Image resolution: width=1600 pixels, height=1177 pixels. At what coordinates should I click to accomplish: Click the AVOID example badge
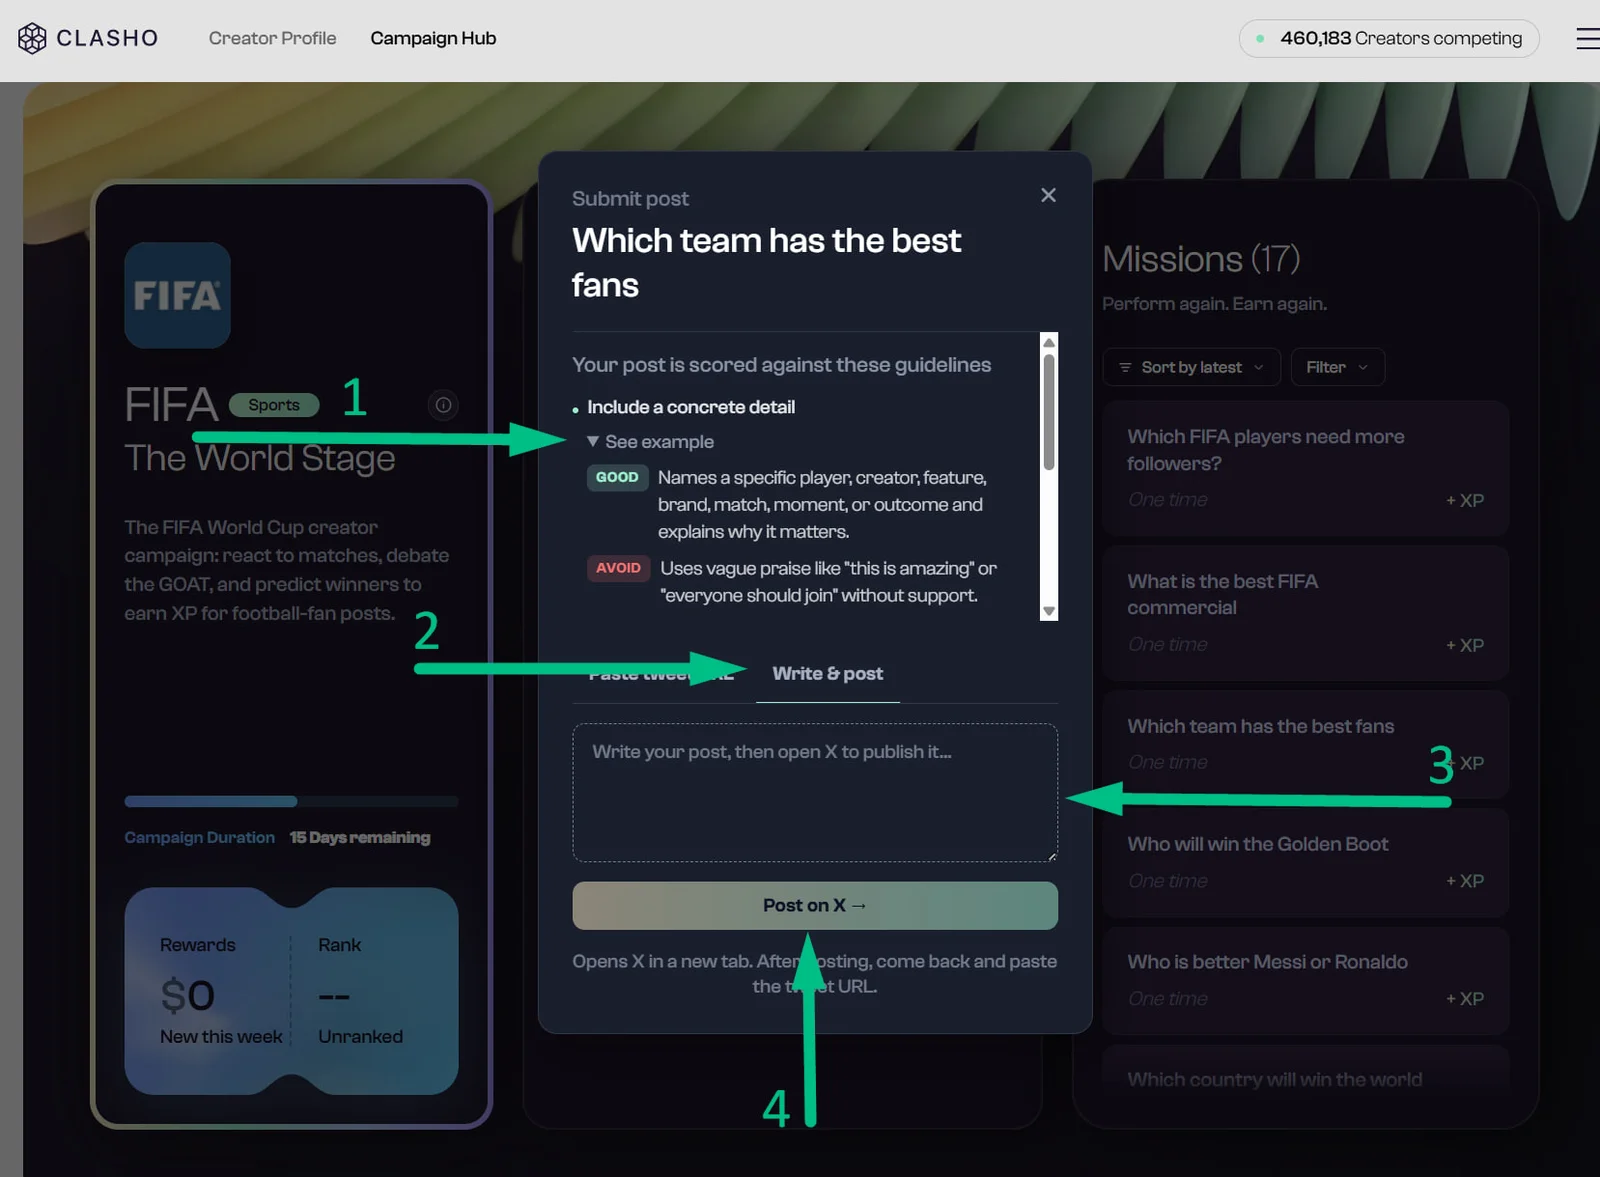coord(618,568)
